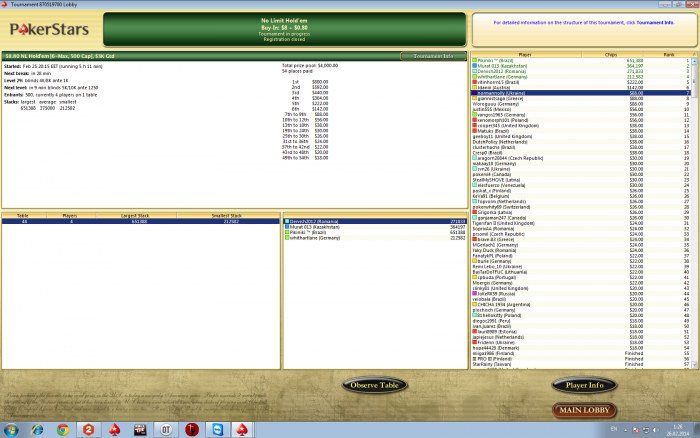Click yellow color tag beside CHICHA 1984 (Argentina)
The width and height of the screenshot is (700, 438).
[x=475, y=305]
